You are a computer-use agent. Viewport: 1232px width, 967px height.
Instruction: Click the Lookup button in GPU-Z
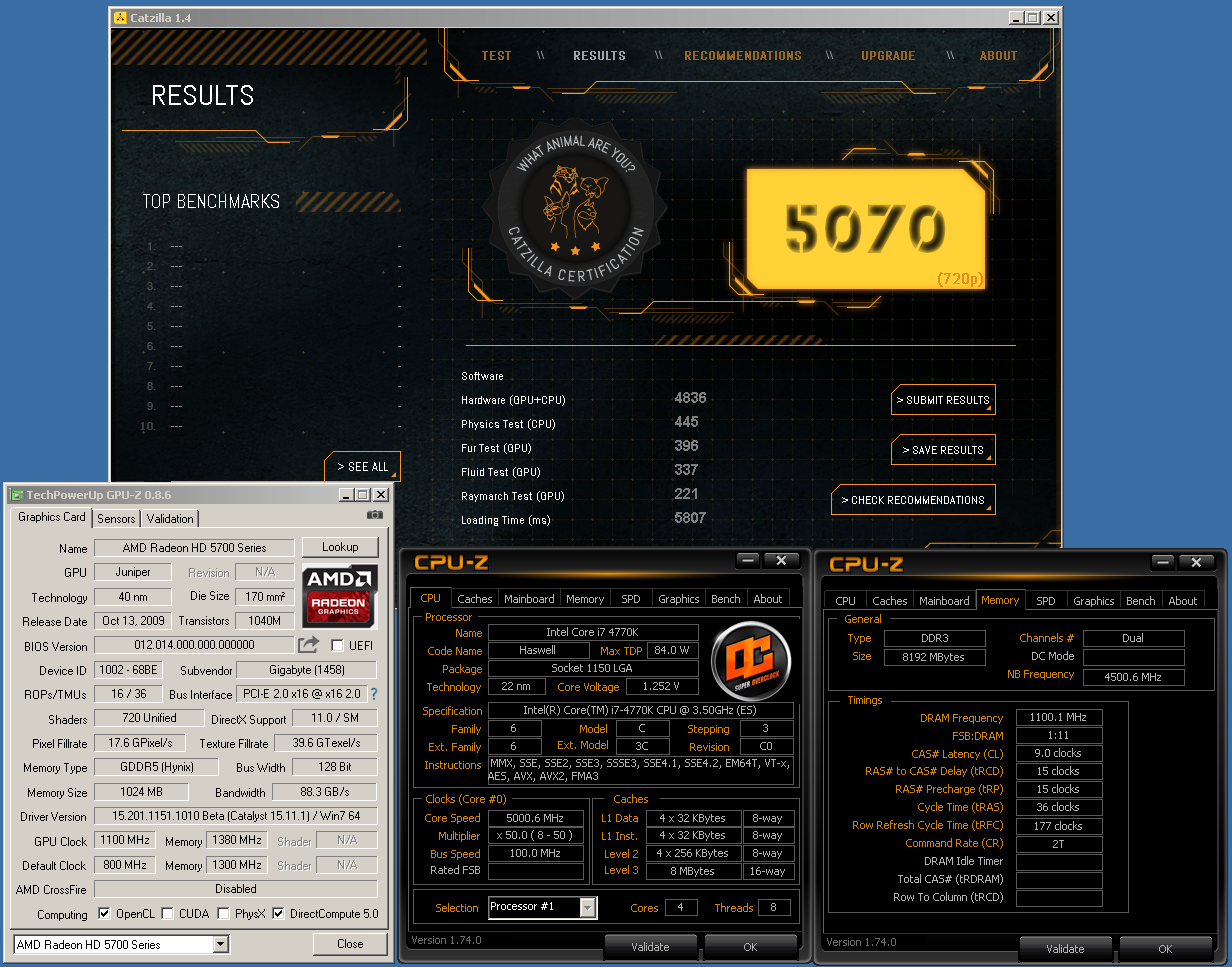(x=340, y=547)
